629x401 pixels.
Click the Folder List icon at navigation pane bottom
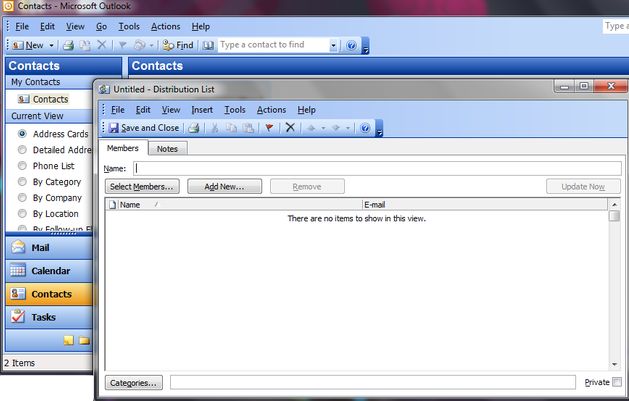click(x=84, y=341)
